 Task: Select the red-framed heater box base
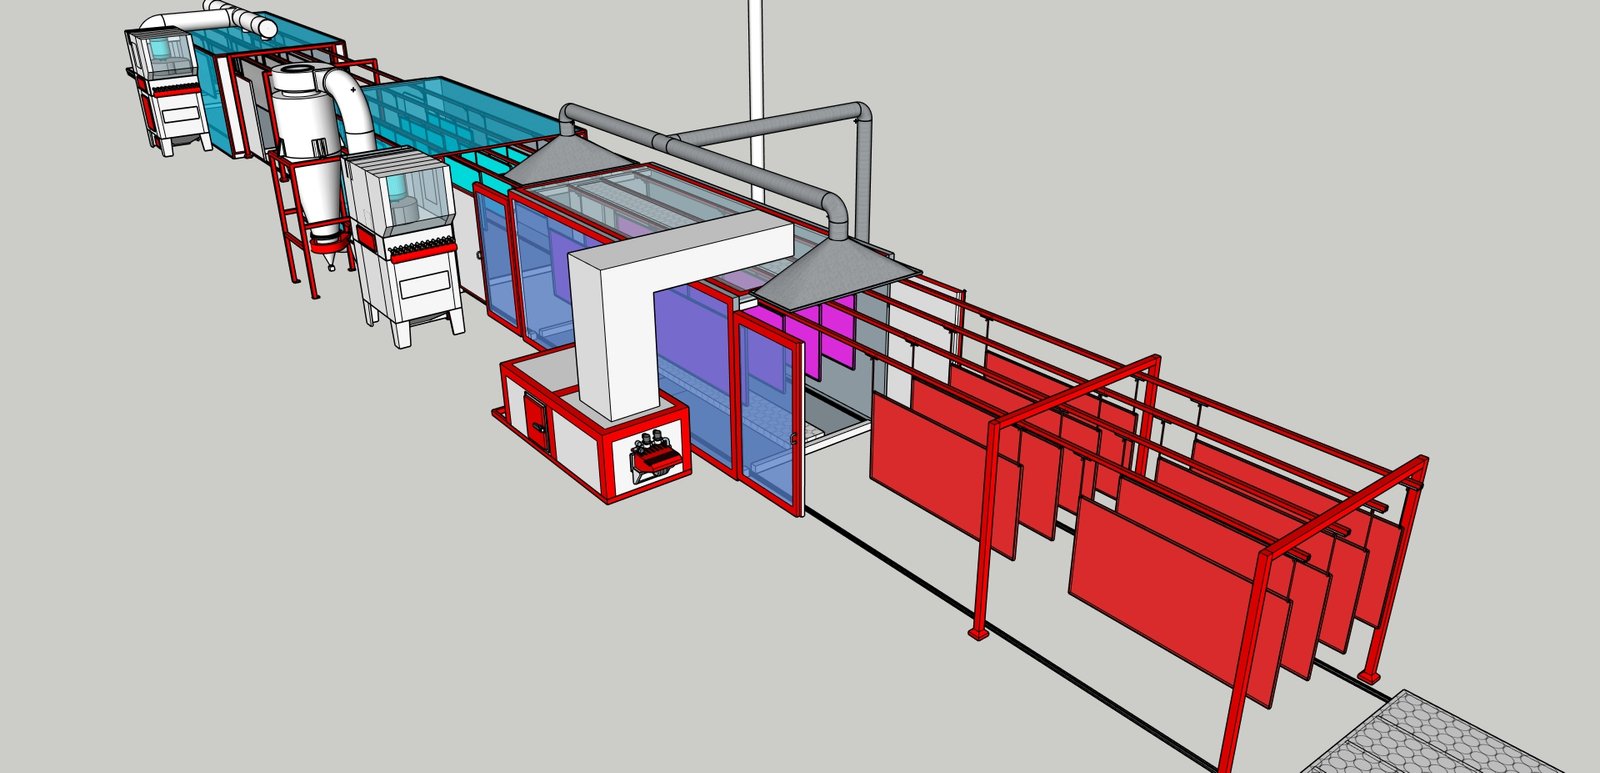[580, 440]
